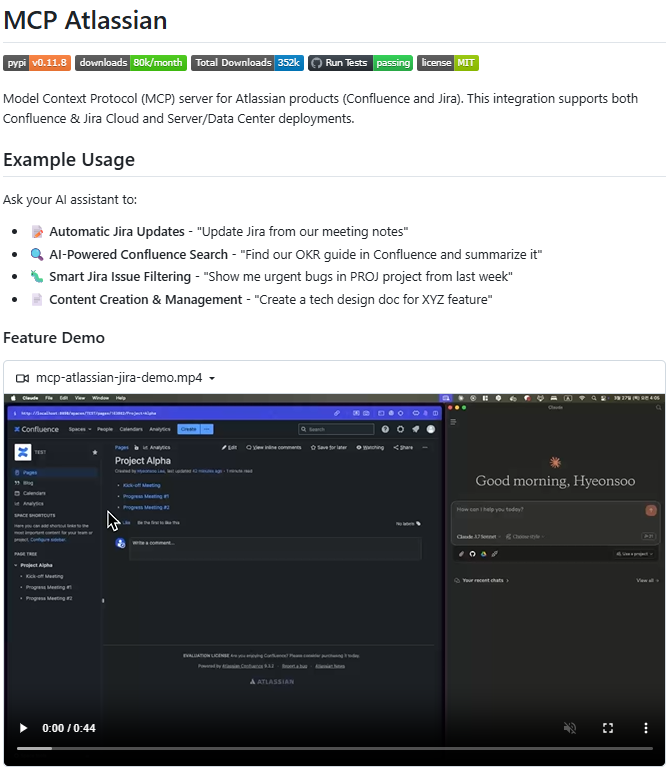Screen dimensions: 671x770
Task: Click Edit on the Project Alpha page
Action: (x=229, y=447)
